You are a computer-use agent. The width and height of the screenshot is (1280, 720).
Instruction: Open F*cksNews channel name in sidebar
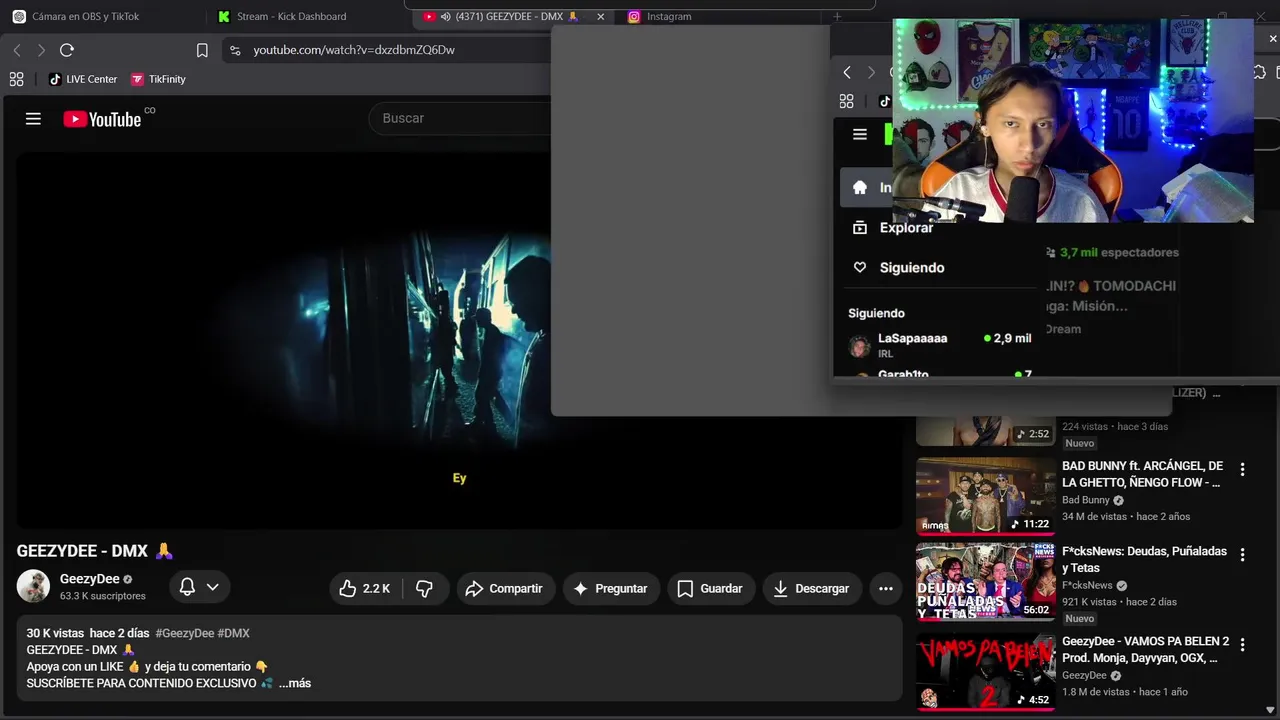pos(1087,585)
